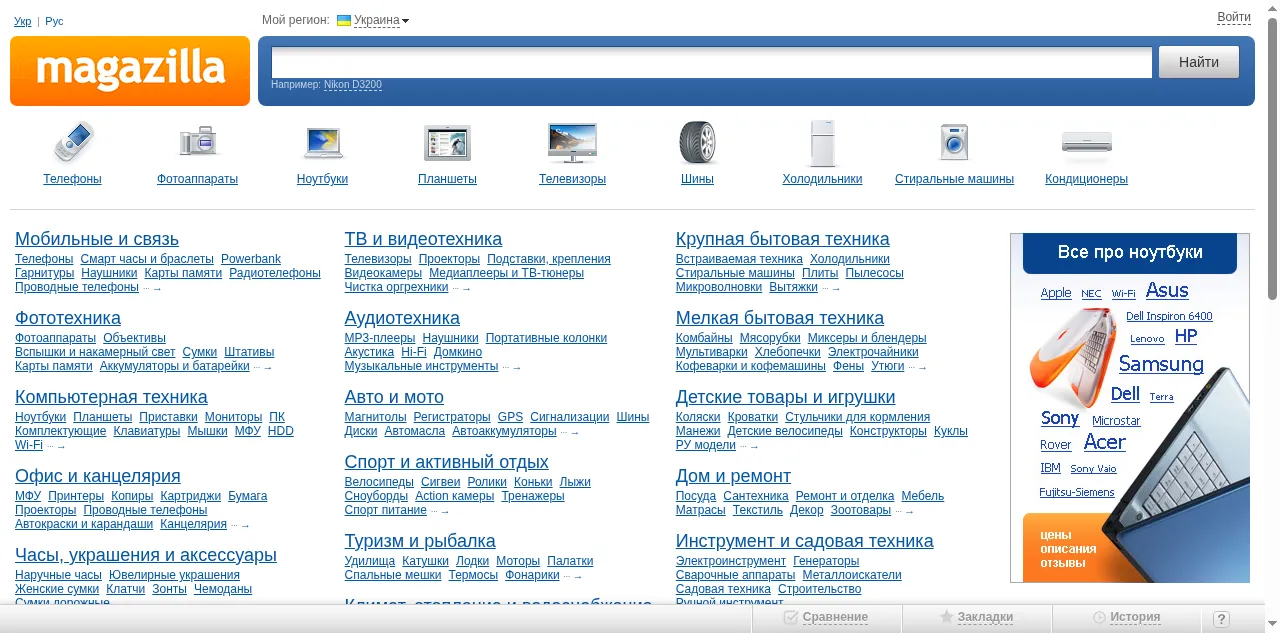
Task: Click the Медиаплееры и ТВ-тюнеры link
Action: tap(506, 273)
